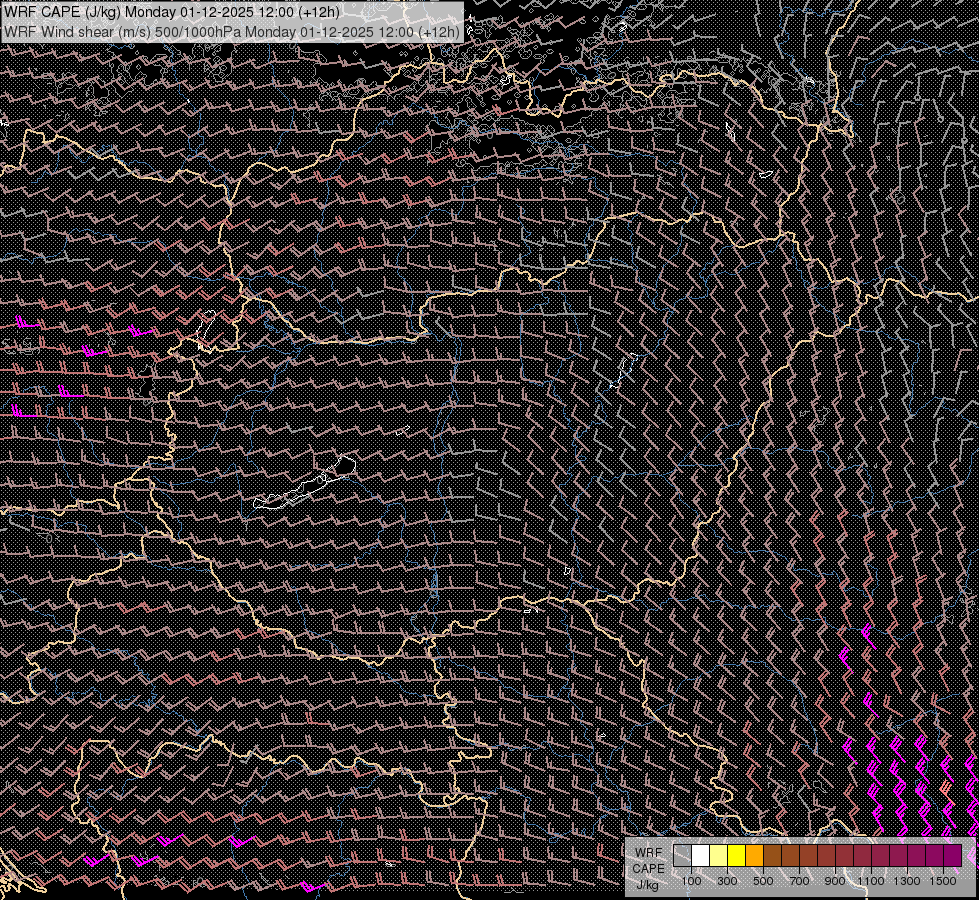Click the topmost magenta wind barb on left edge
Screen dimensions: 979x900
pyautogui.click(x=28, y=322)
